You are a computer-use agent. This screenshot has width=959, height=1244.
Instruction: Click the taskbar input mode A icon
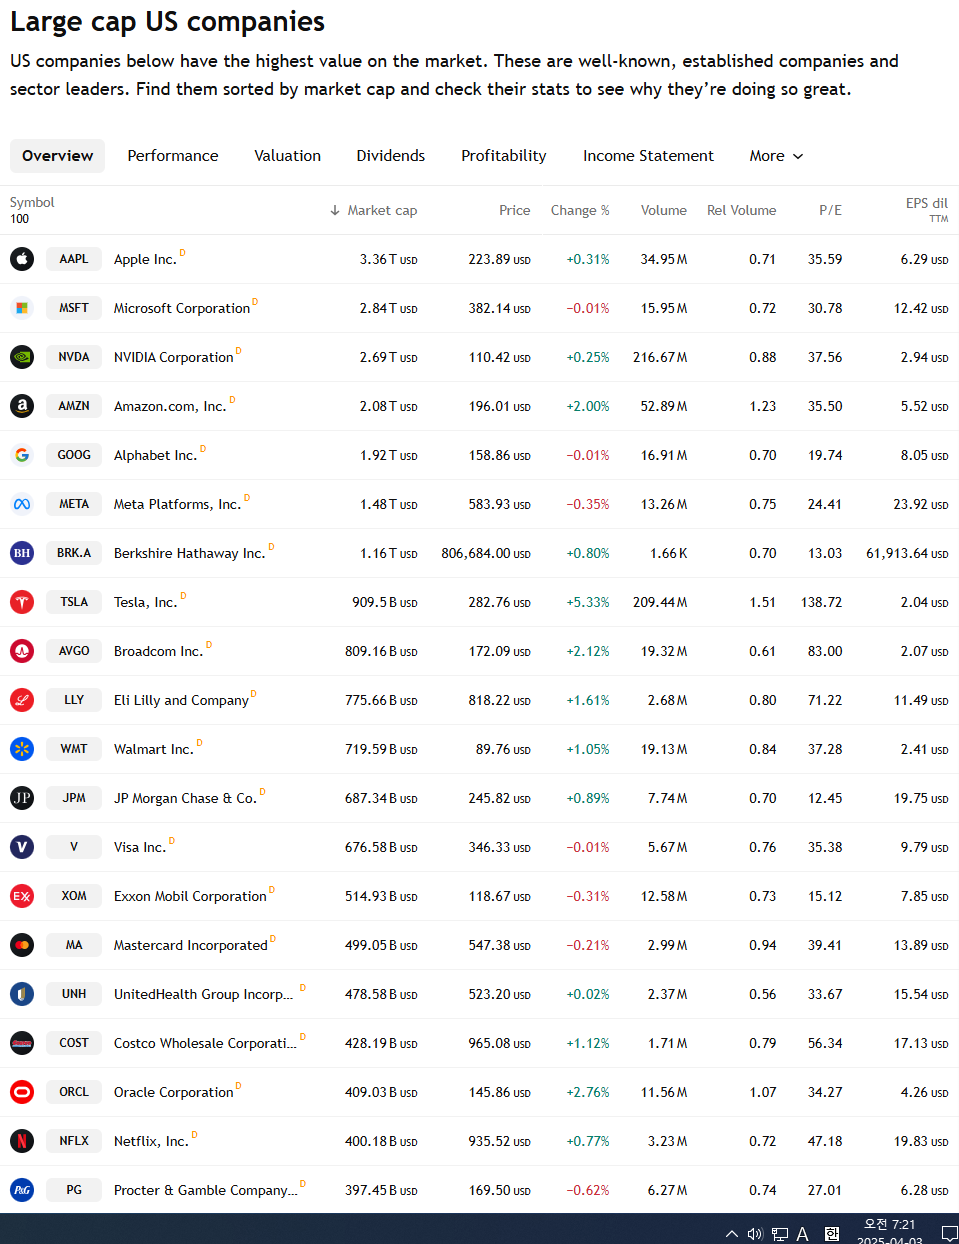(802, 1234)
